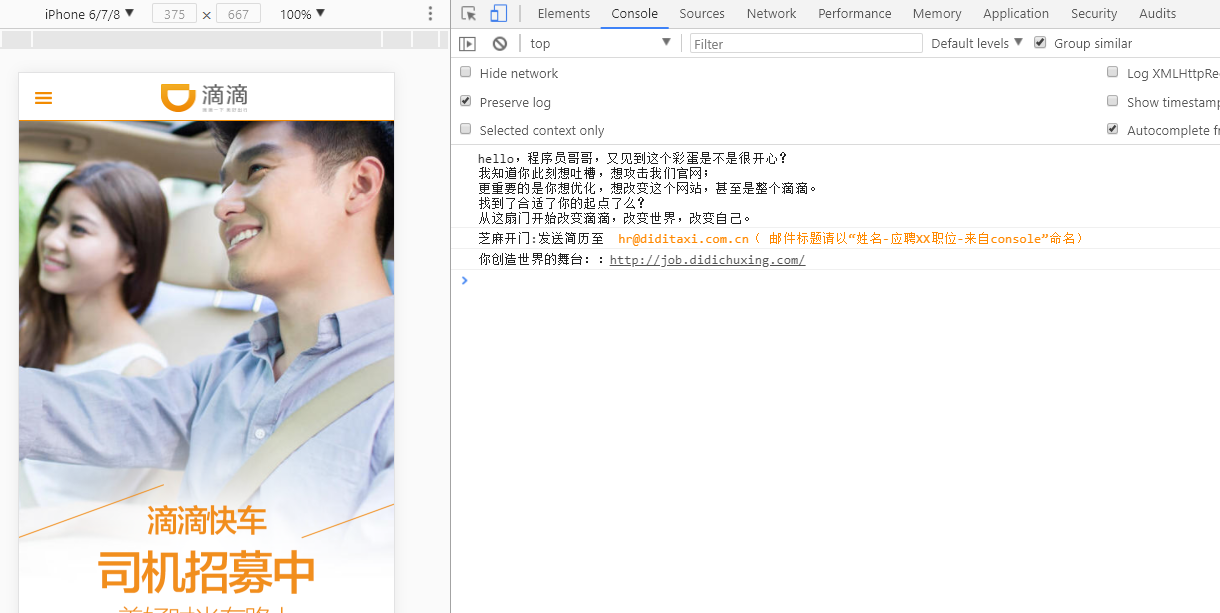
Task: Select the inspect element picker icon
Action: [468, 13]
